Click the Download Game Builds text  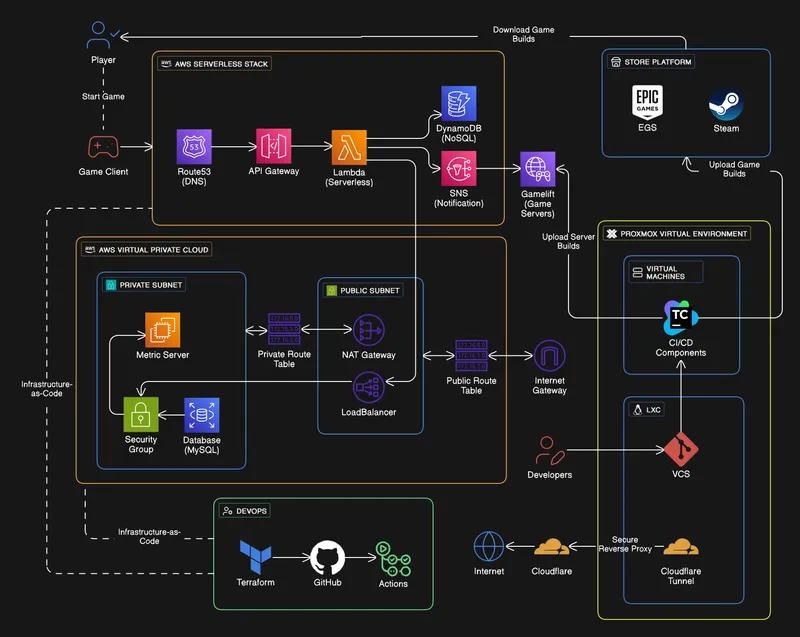coord(523,34)
